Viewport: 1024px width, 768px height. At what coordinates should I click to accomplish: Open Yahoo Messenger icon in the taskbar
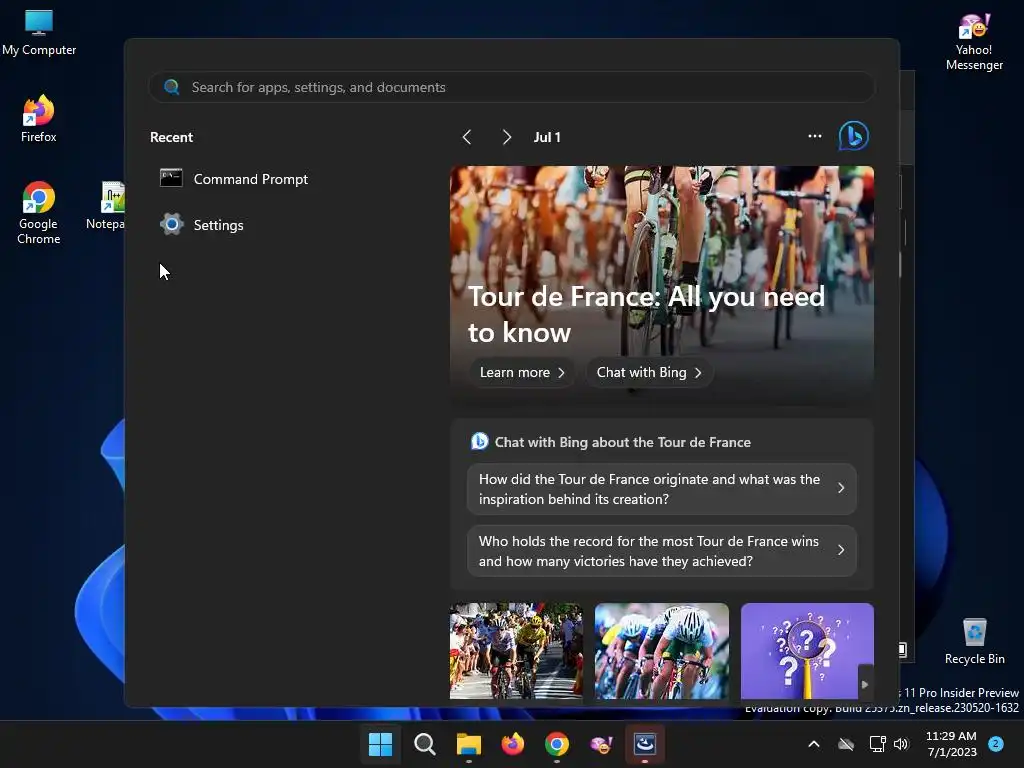pyautogui.click(x=601, y=744)
